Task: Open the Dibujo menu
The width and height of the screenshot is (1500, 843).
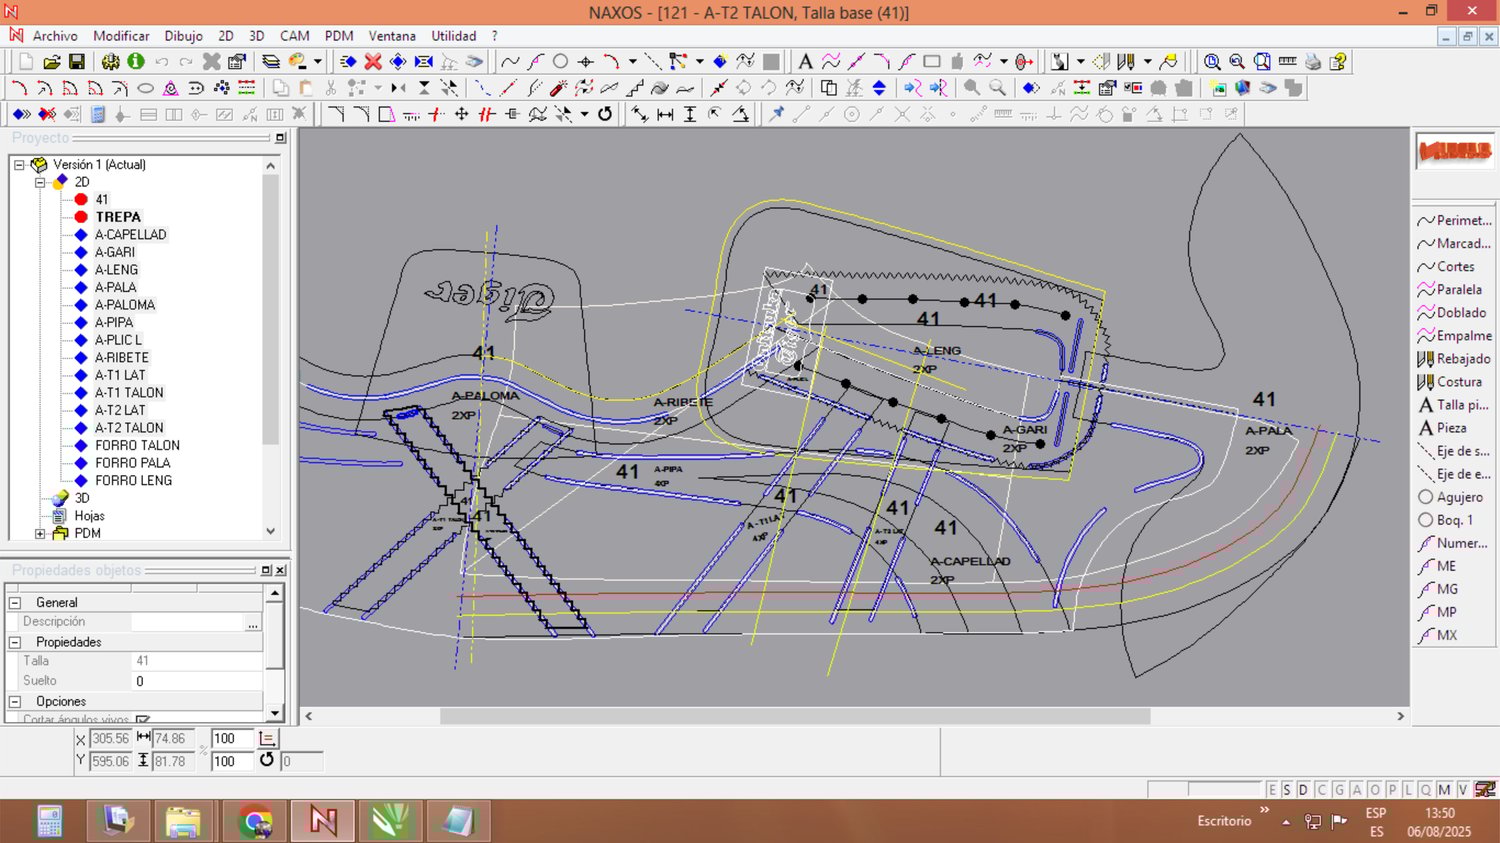Action: point(183,36)
